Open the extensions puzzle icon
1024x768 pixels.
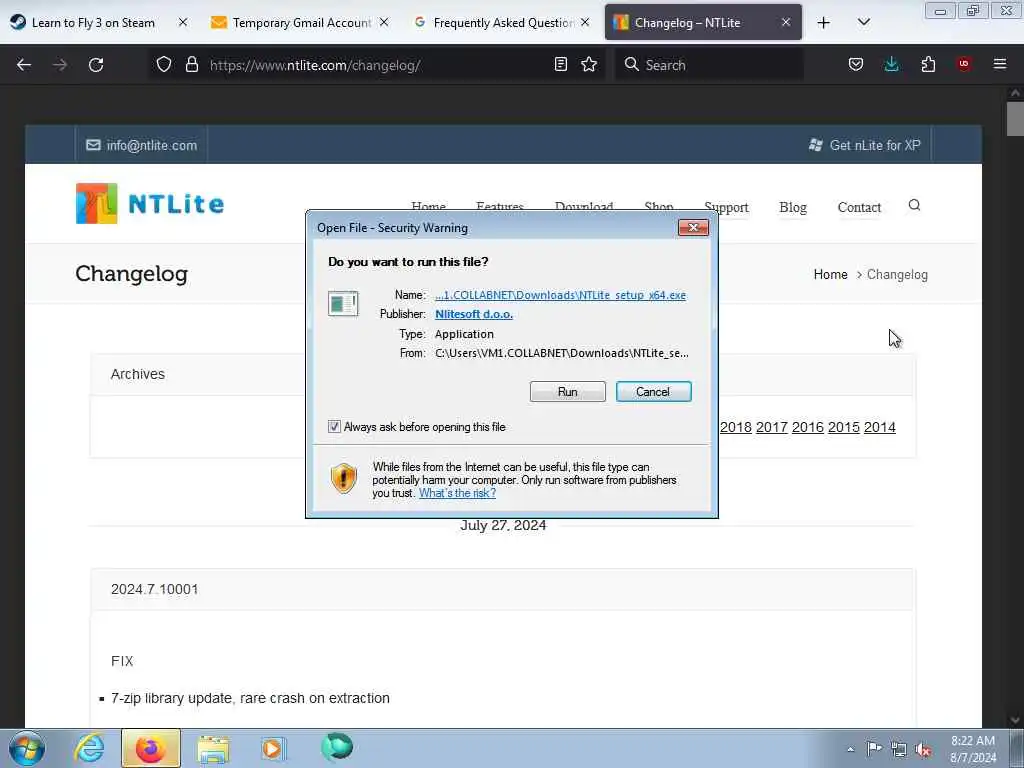tap(928, 64)
